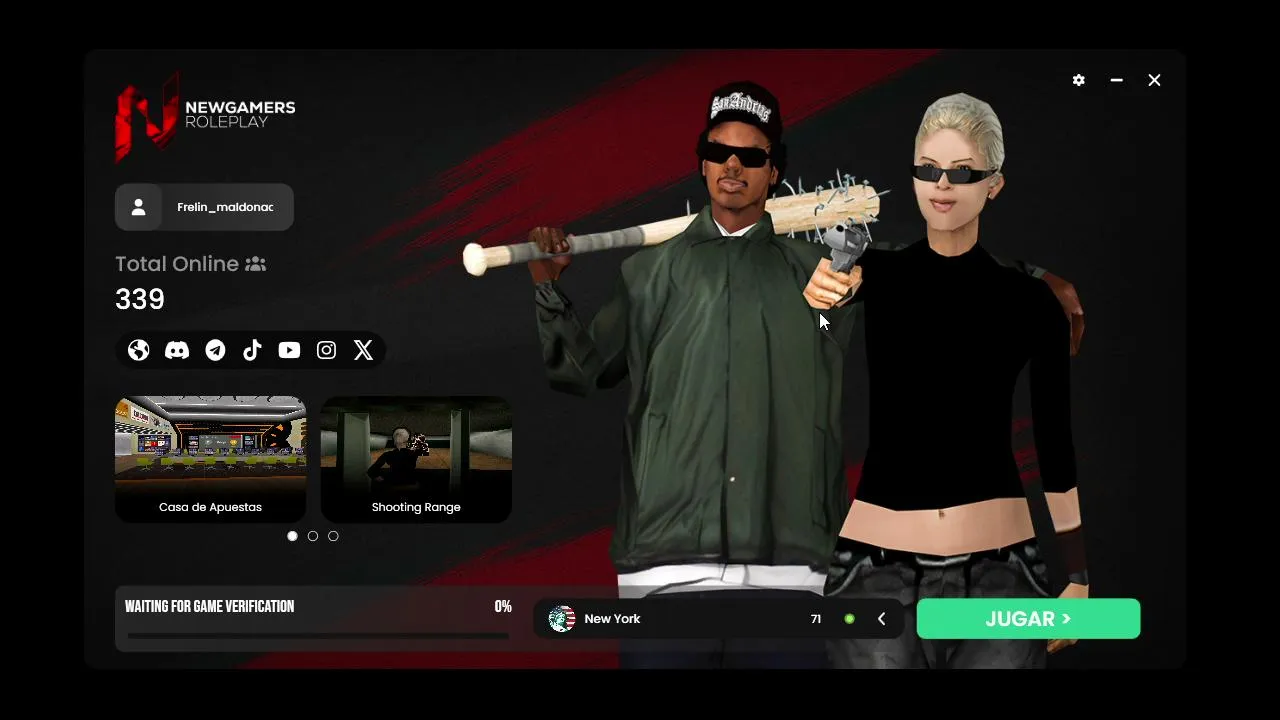Open the YouTube channel icon
The image size is (1280, 720).
click(x=289, y=350)
